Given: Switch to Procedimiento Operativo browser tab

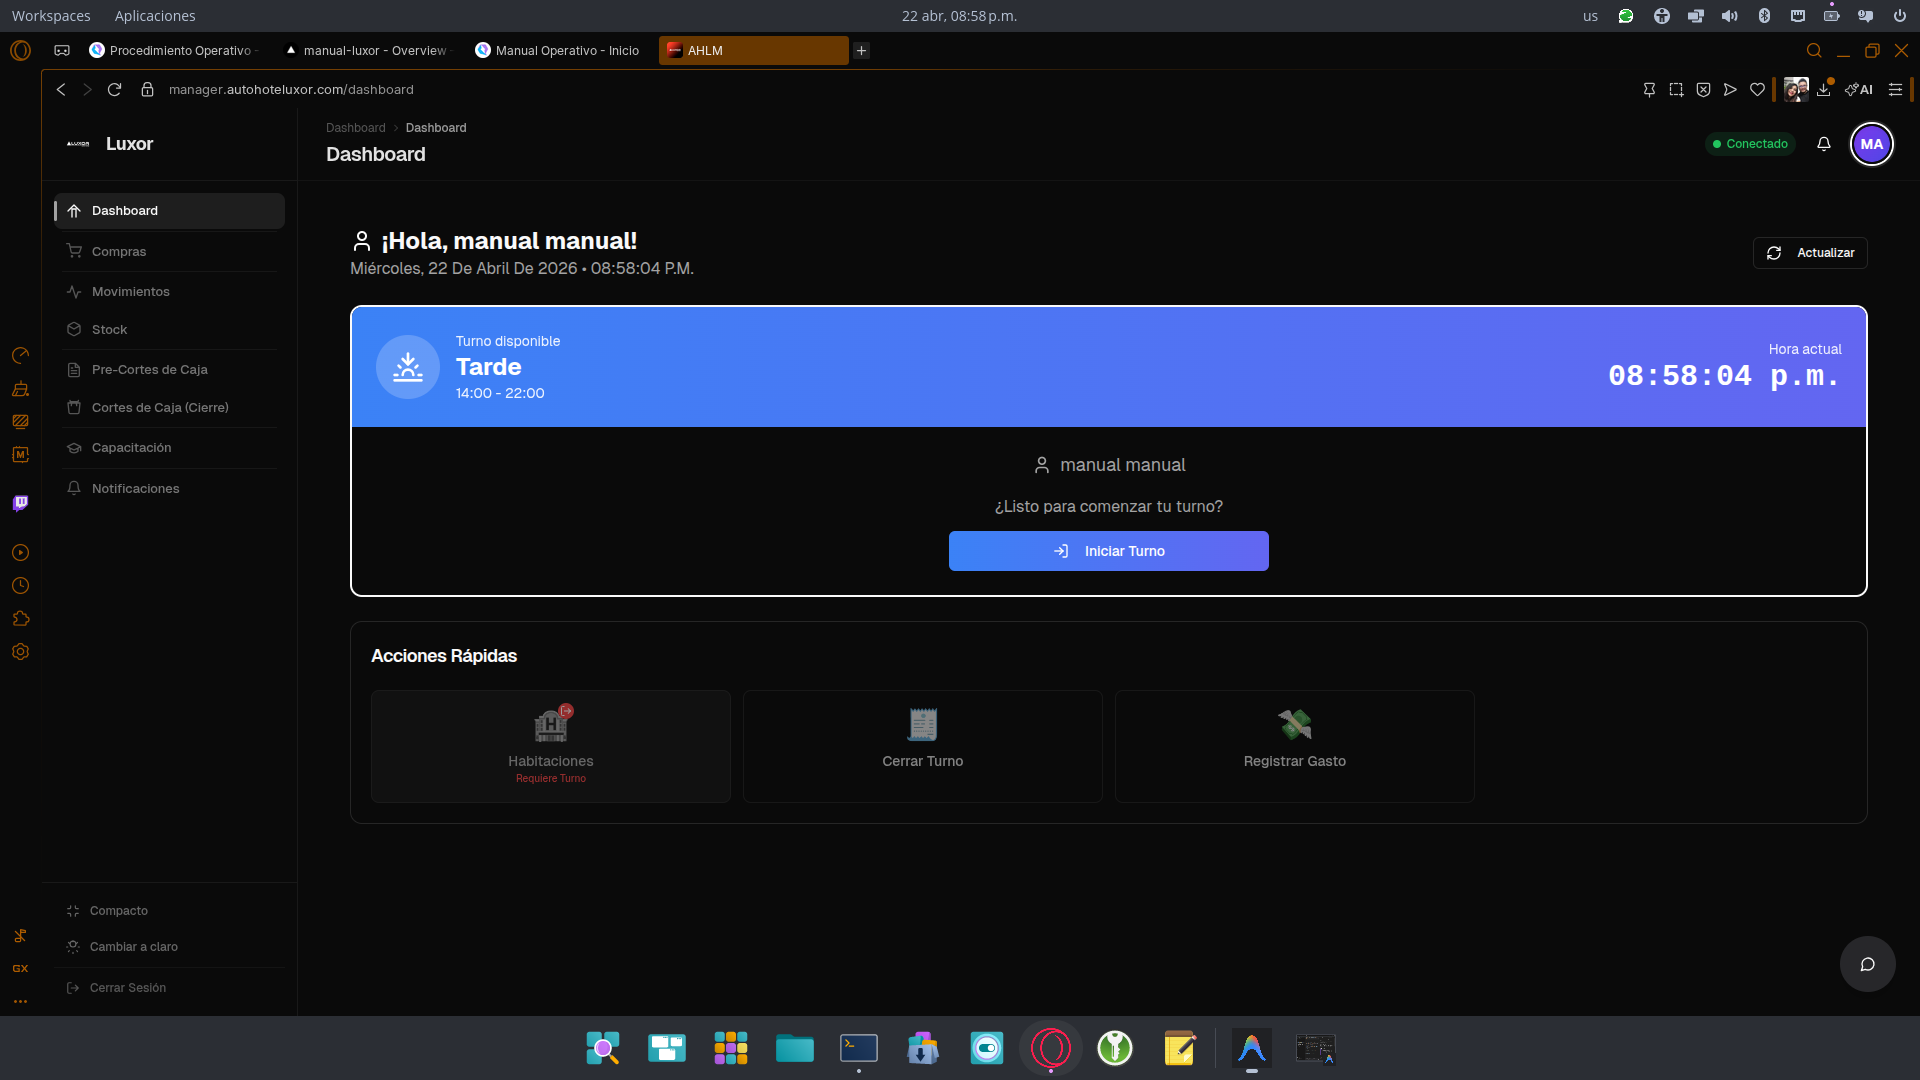Looking at the screenshot, I should (174, 50).
